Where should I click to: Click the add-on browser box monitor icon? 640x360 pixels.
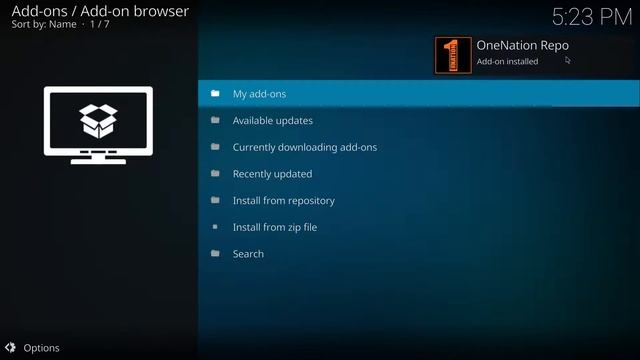click(x=98, y=125)
